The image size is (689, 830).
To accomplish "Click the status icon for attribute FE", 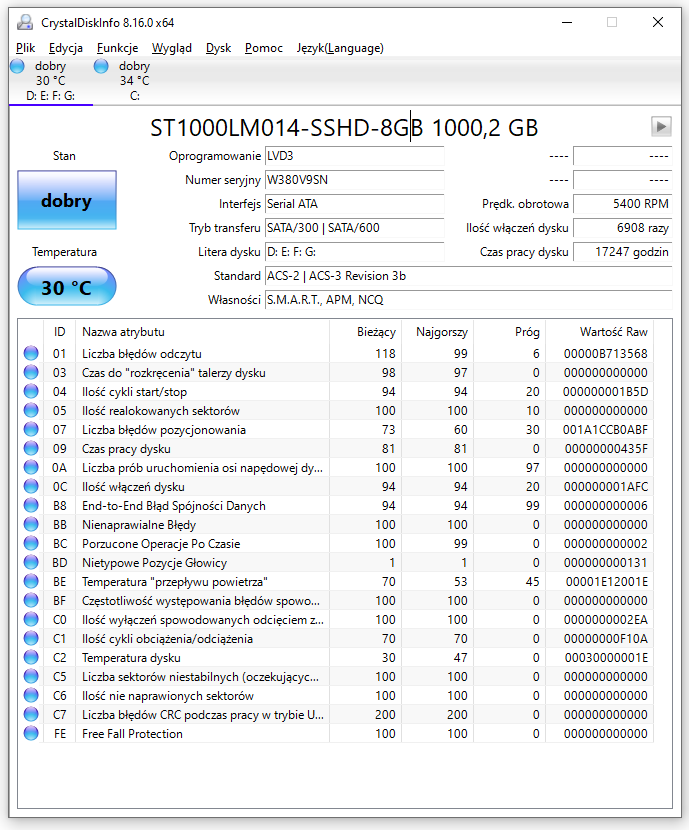I will pos(31,734).
